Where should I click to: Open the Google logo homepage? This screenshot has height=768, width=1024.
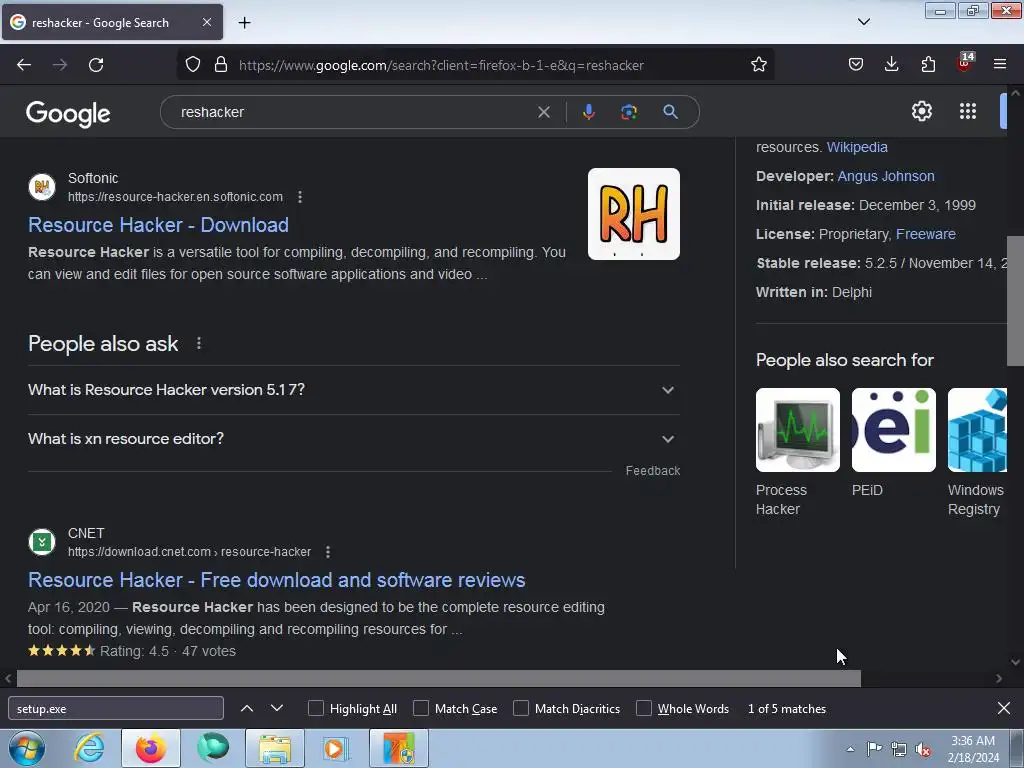(68, 114)
